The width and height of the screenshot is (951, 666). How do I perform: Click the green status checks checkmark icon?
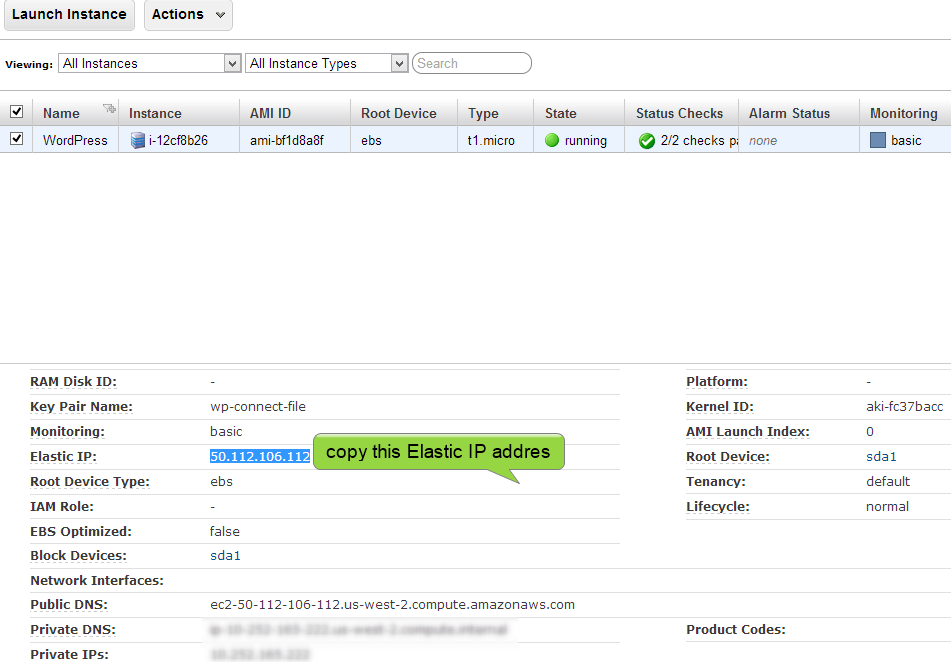[647, 141]
